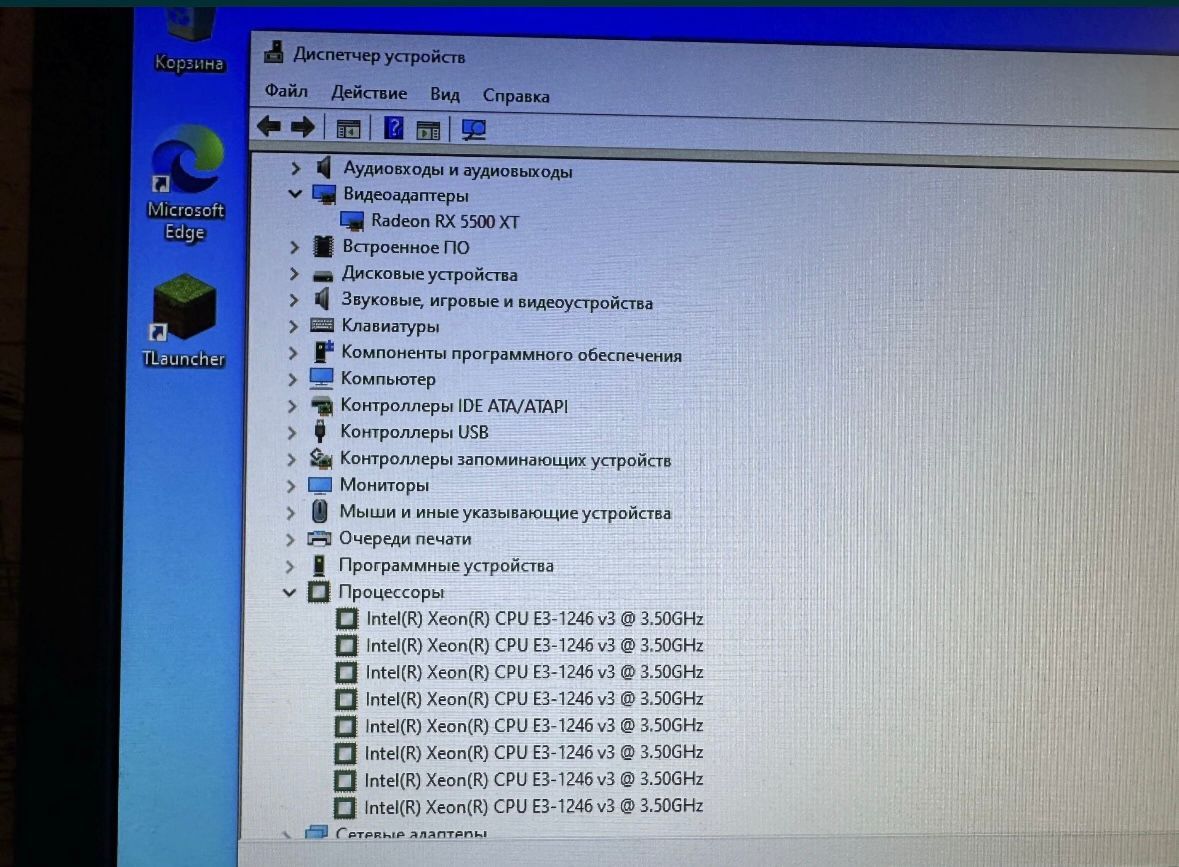This screenshot has height=867, width=1179.
Task: Click the computer icon beside Компьютер
Action: tap(321, 378)
